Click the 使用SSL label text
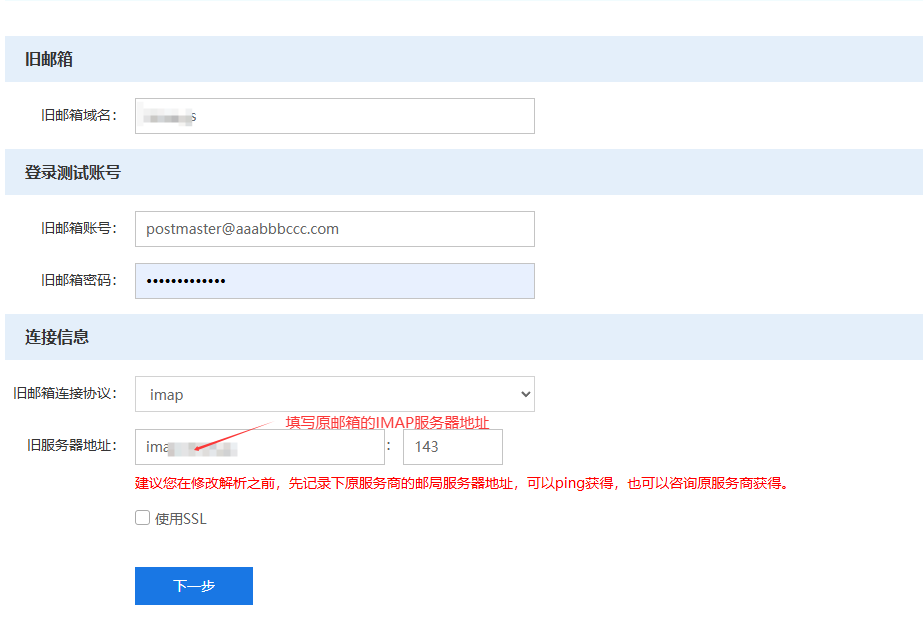 click(181, 519)
